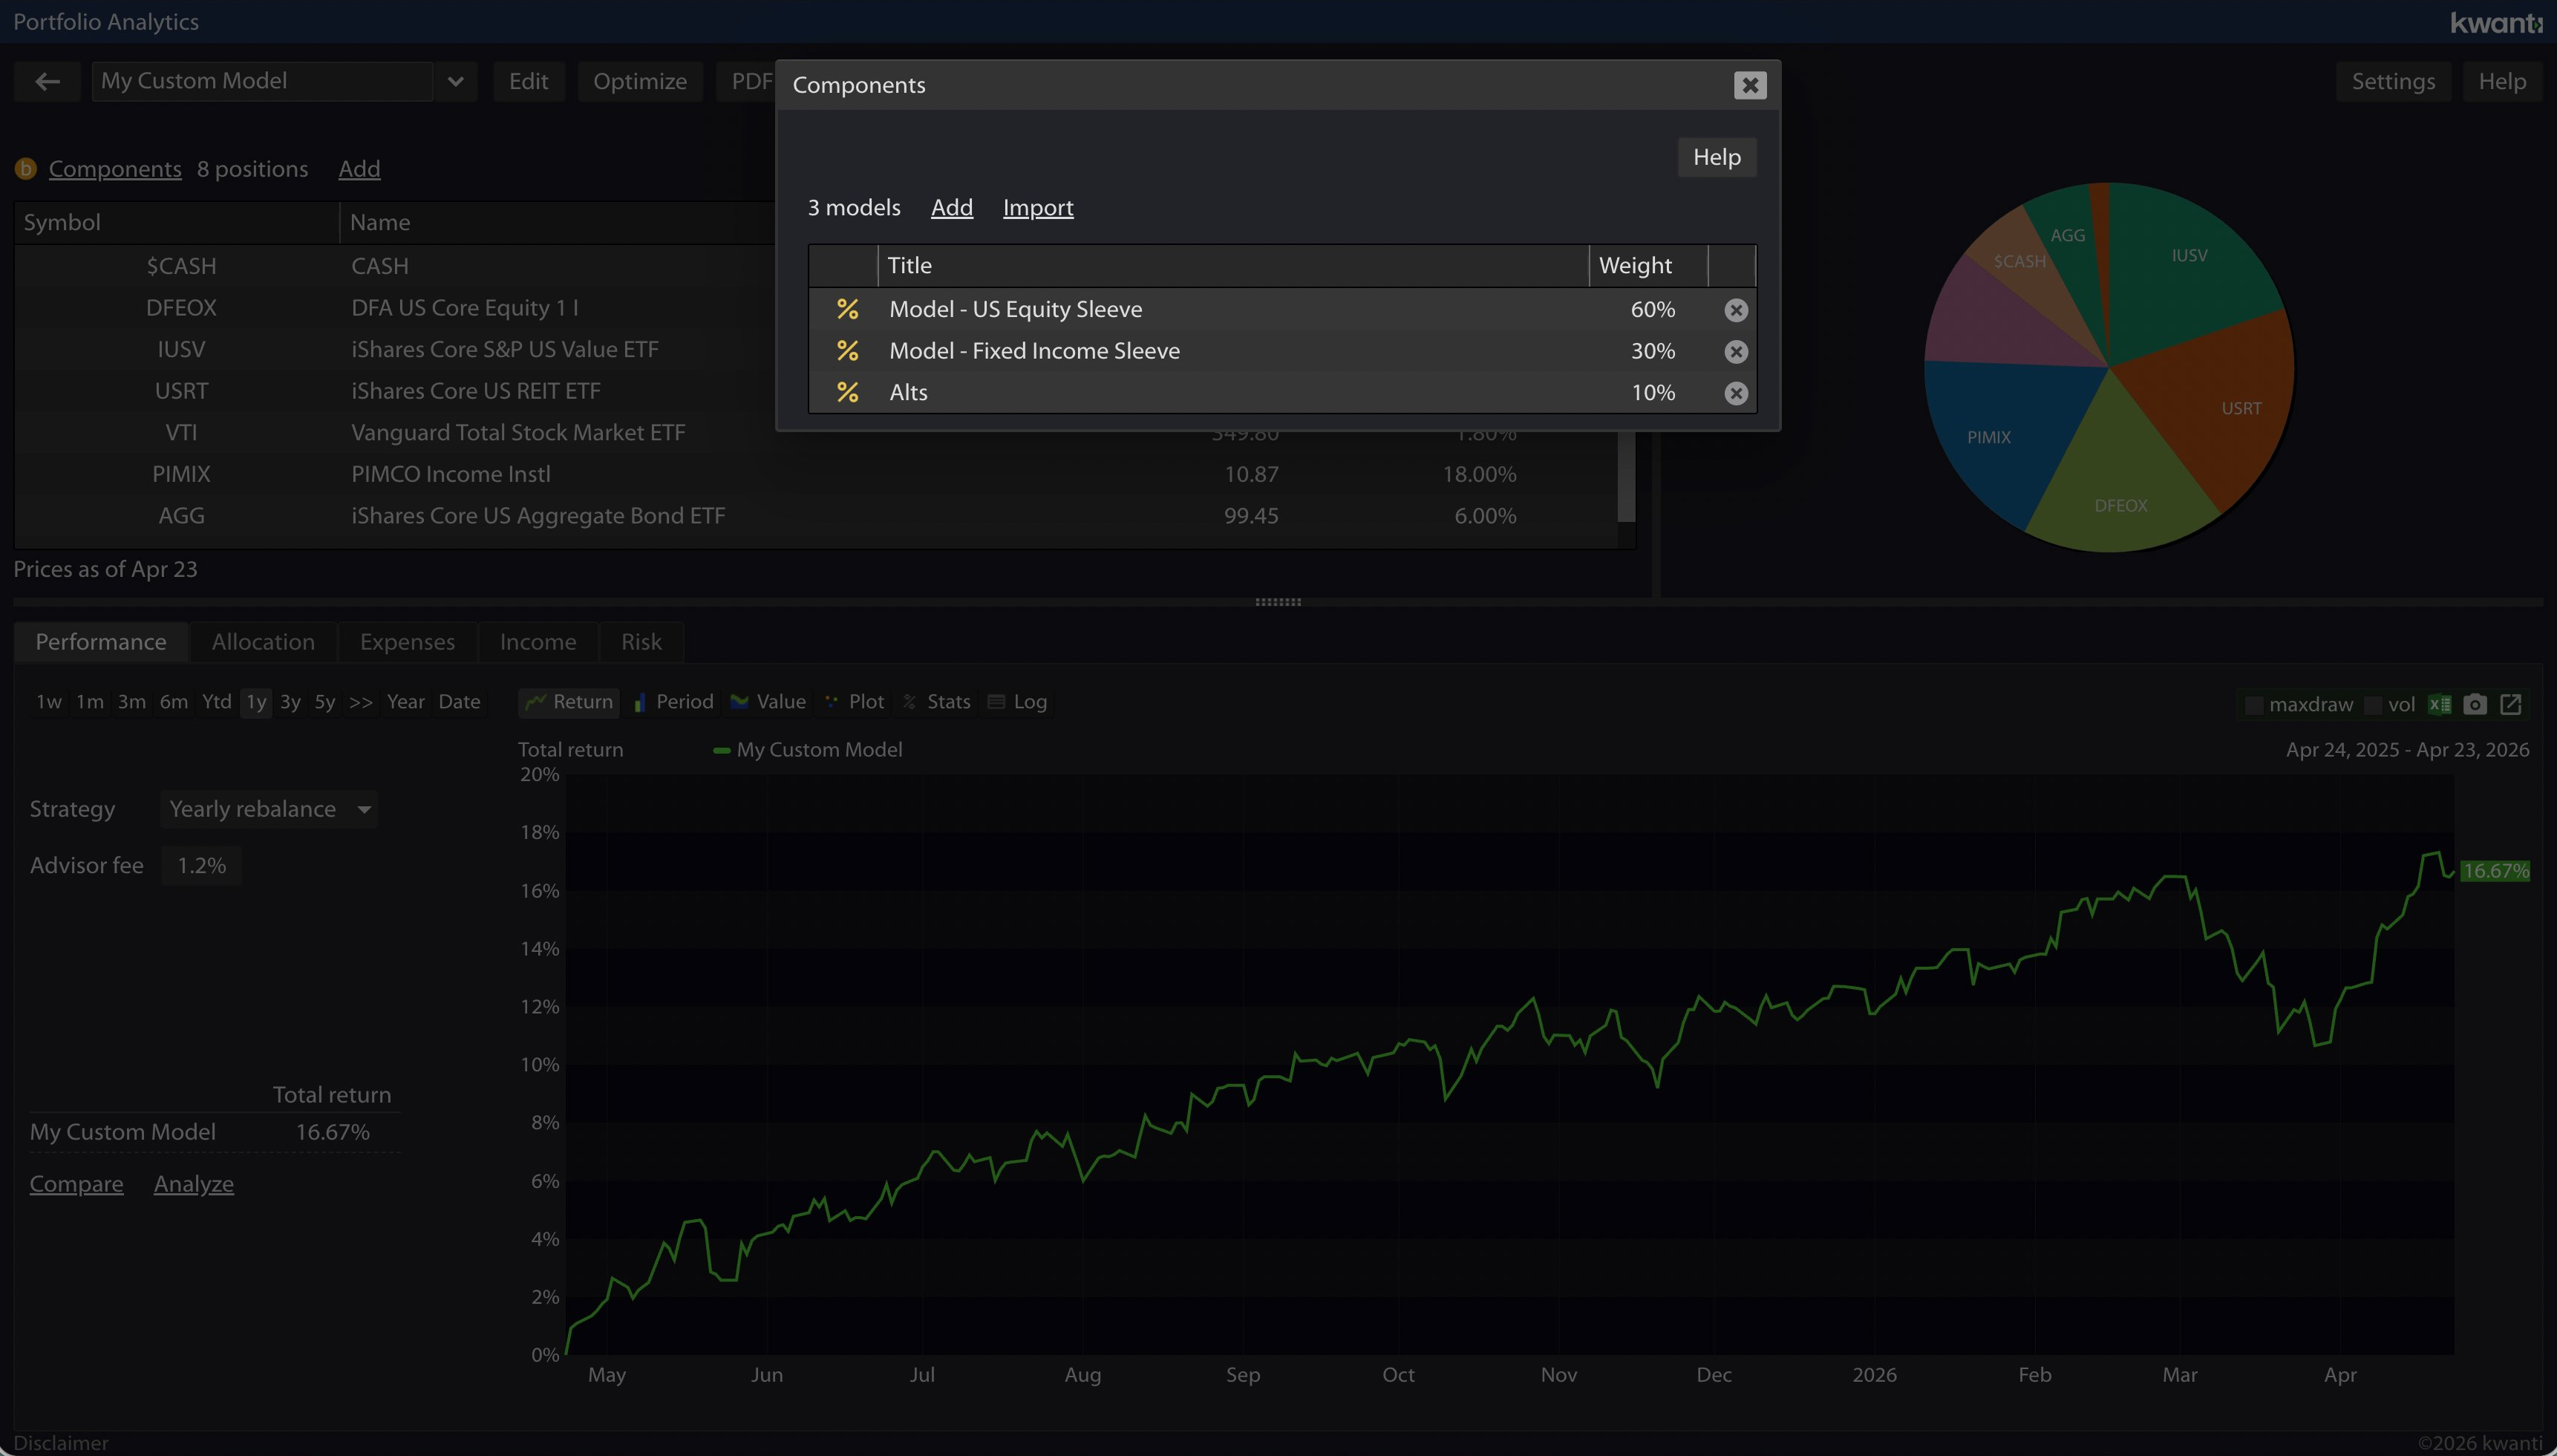Click the My Custom Model name field
The width and height of the screenshot is (2557, 1456).
coord(262,81)
